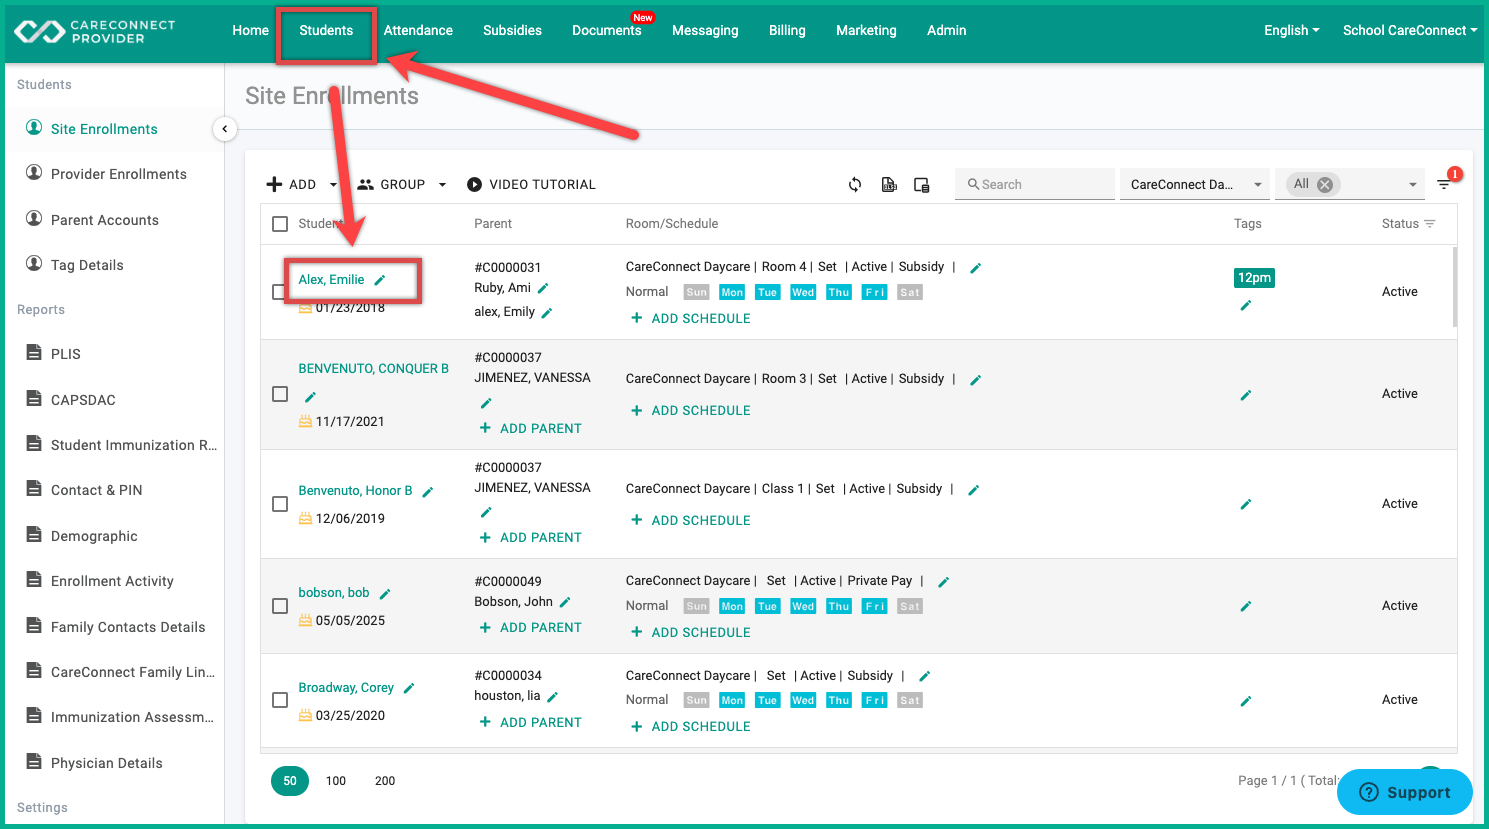
Task: Edit Benvenuto, Honor B student pencil
Action: (x=428, y=492)
